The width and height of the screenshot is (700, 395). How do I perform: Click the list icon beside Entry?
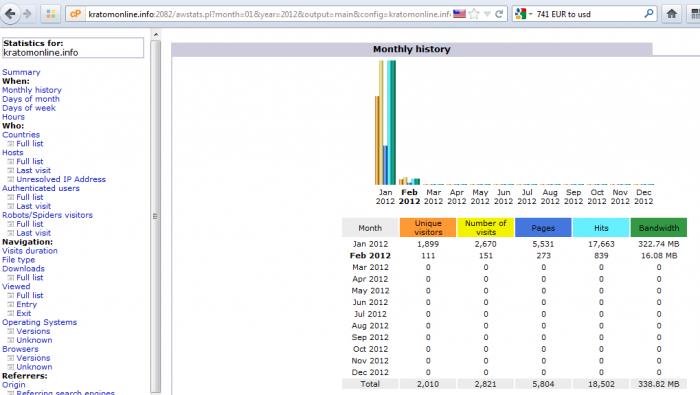(11, 304)
